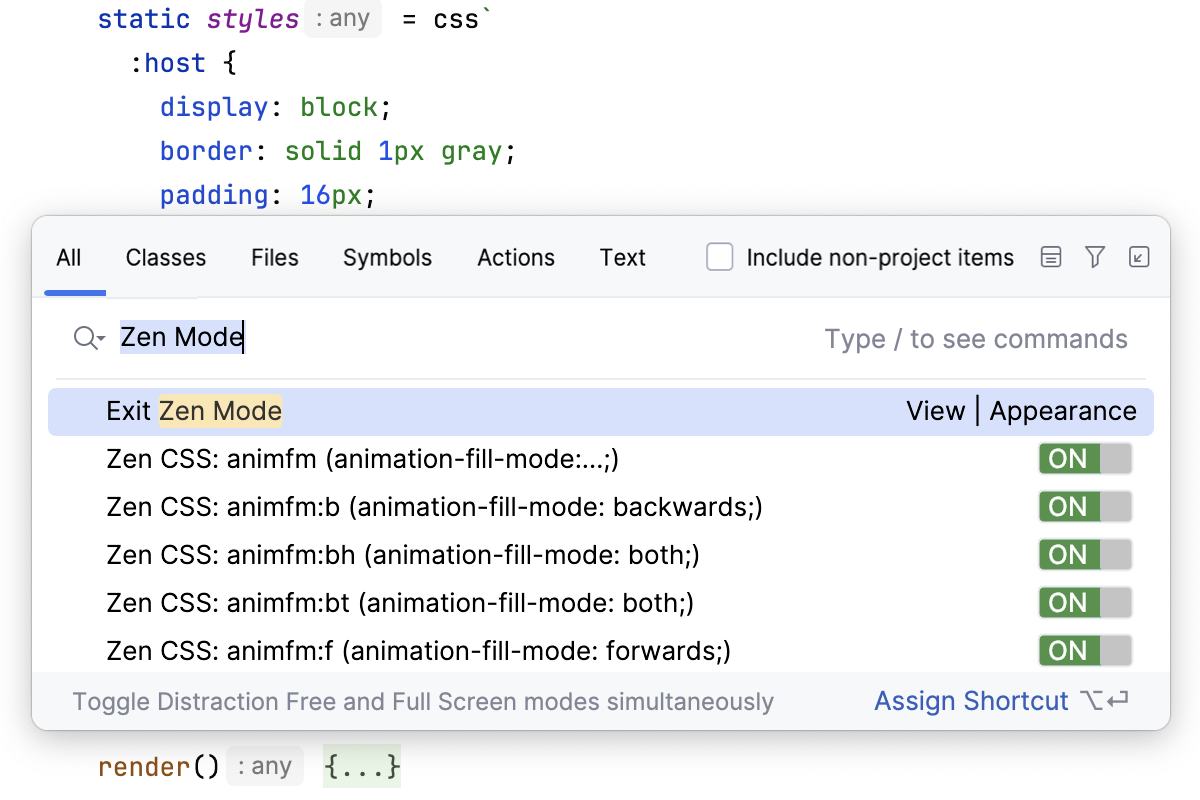The width and height of the screenshot is (1200, 800).
Task: Switch to the Text search tab
Action: click(x=622, y=257)
